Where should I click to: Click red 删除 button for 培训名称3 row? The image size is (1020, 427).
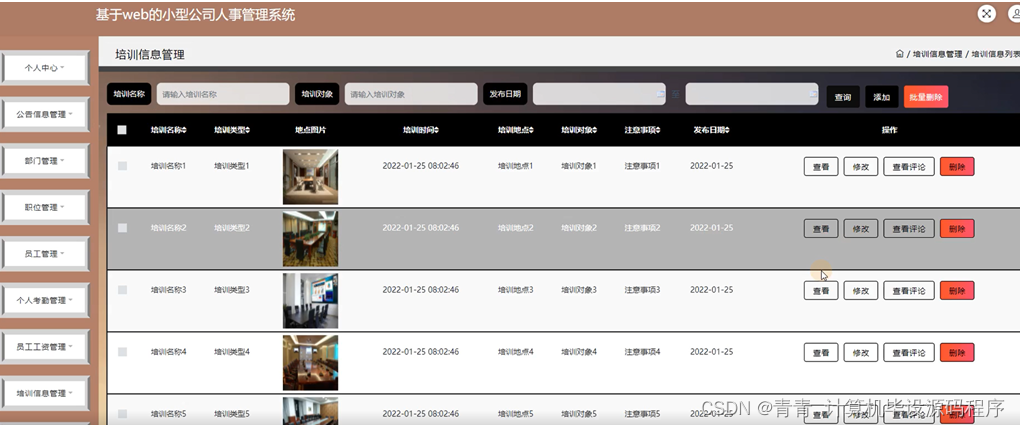click(957, 290)
